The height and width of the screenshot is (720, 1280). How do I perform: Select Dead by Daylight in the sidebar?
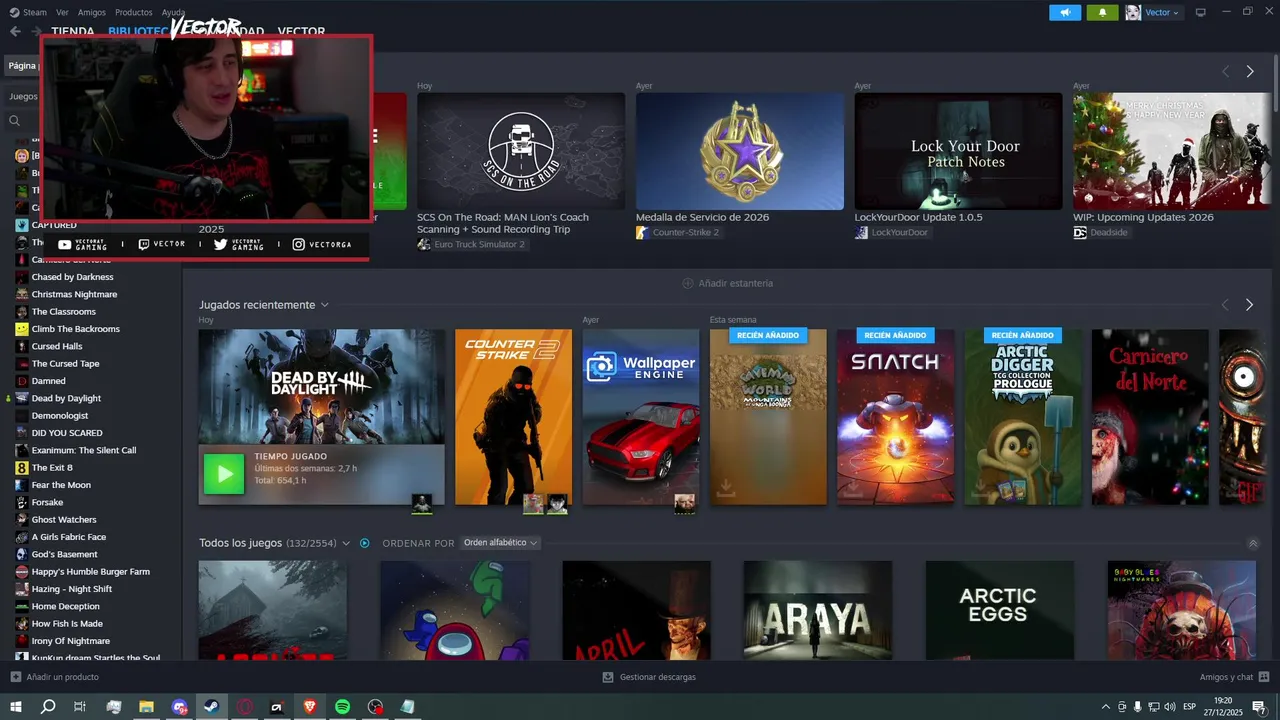pos(66,398)
